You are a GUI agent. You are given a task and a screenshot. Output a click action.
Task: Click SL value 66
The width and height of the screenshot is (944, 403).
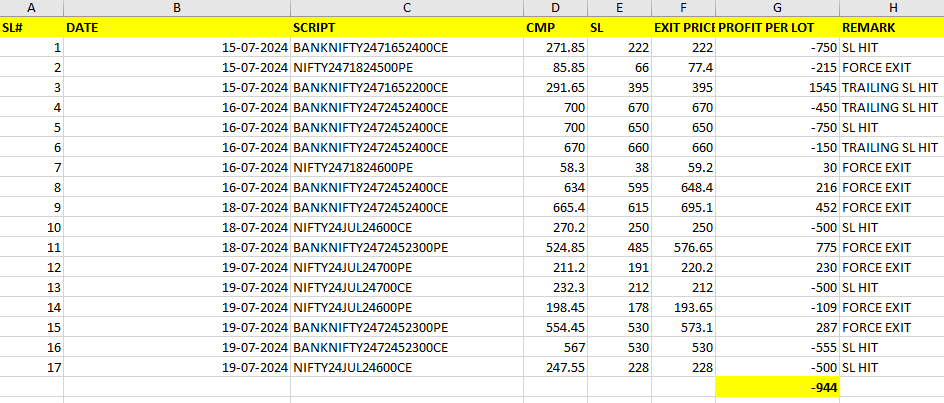point(620,67)
